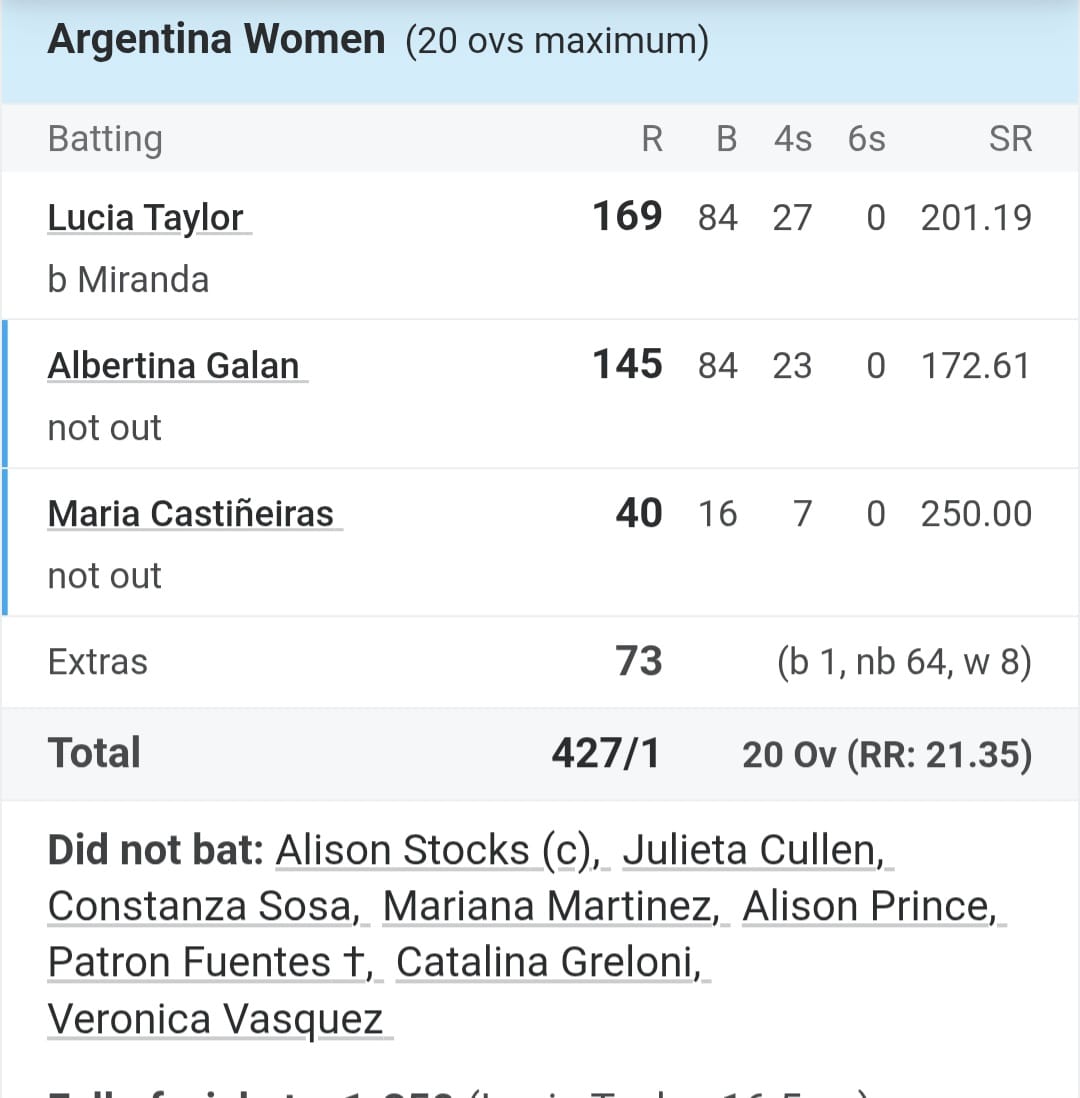Open Julieta Cullen's profile link
This screenshot has width=1080, height=1098.
[754, 851]
